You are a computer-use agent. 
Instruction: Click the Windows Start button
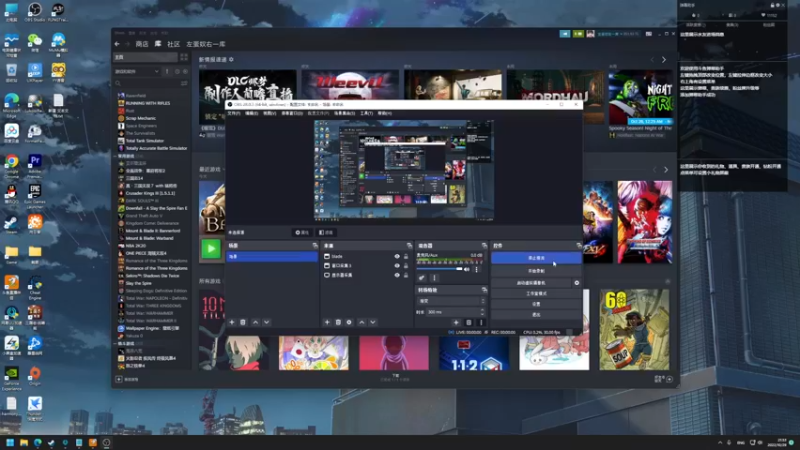point(10,443)
